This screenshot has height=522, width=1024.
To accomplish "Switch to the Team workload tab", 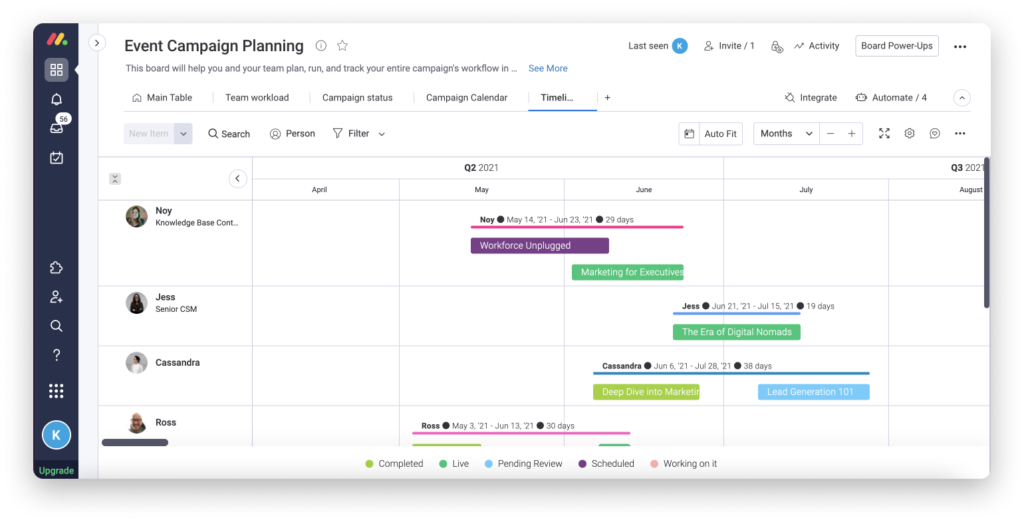I will tap(256, 98).
